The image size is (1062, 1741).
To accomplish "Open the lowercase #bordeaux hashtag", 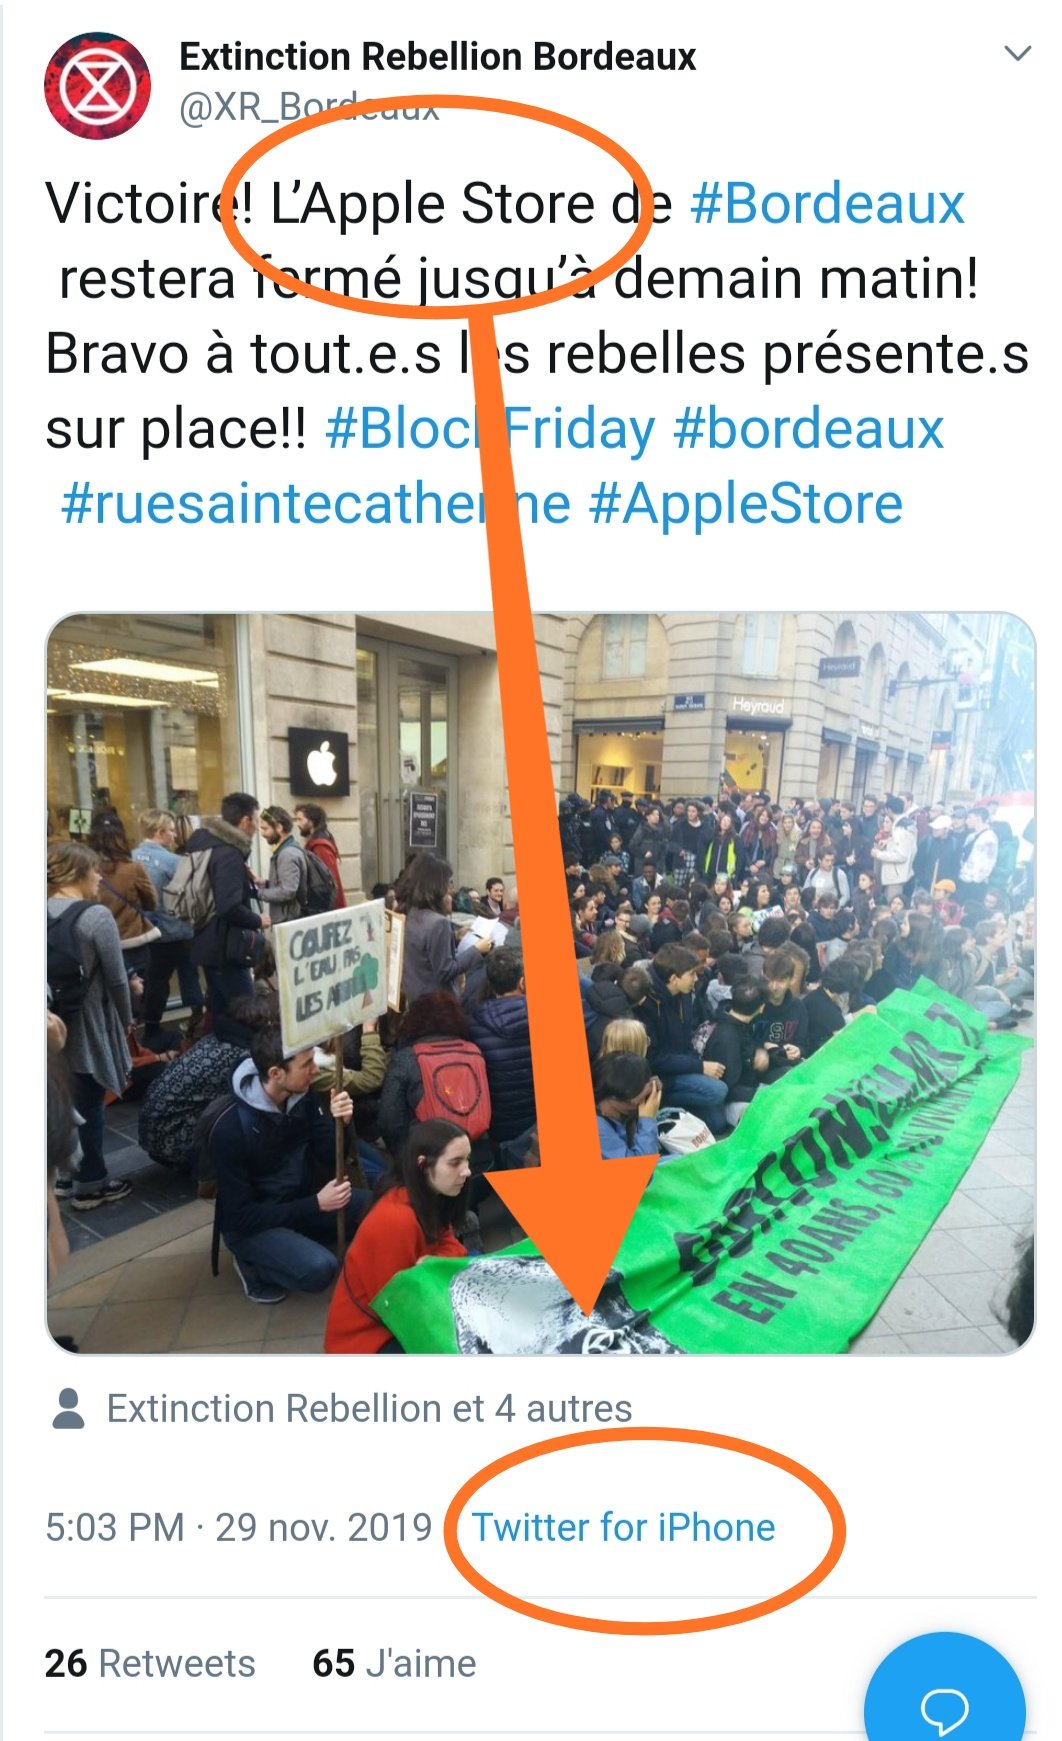I will point(808,430).
